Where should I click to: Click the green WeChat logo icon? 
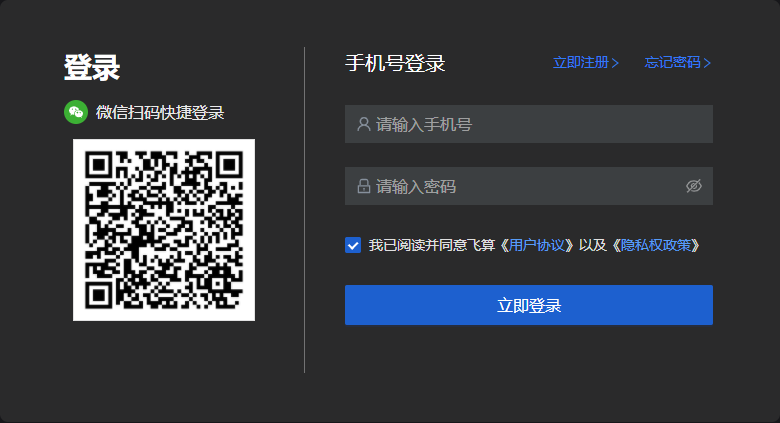(x=76, y=112)
